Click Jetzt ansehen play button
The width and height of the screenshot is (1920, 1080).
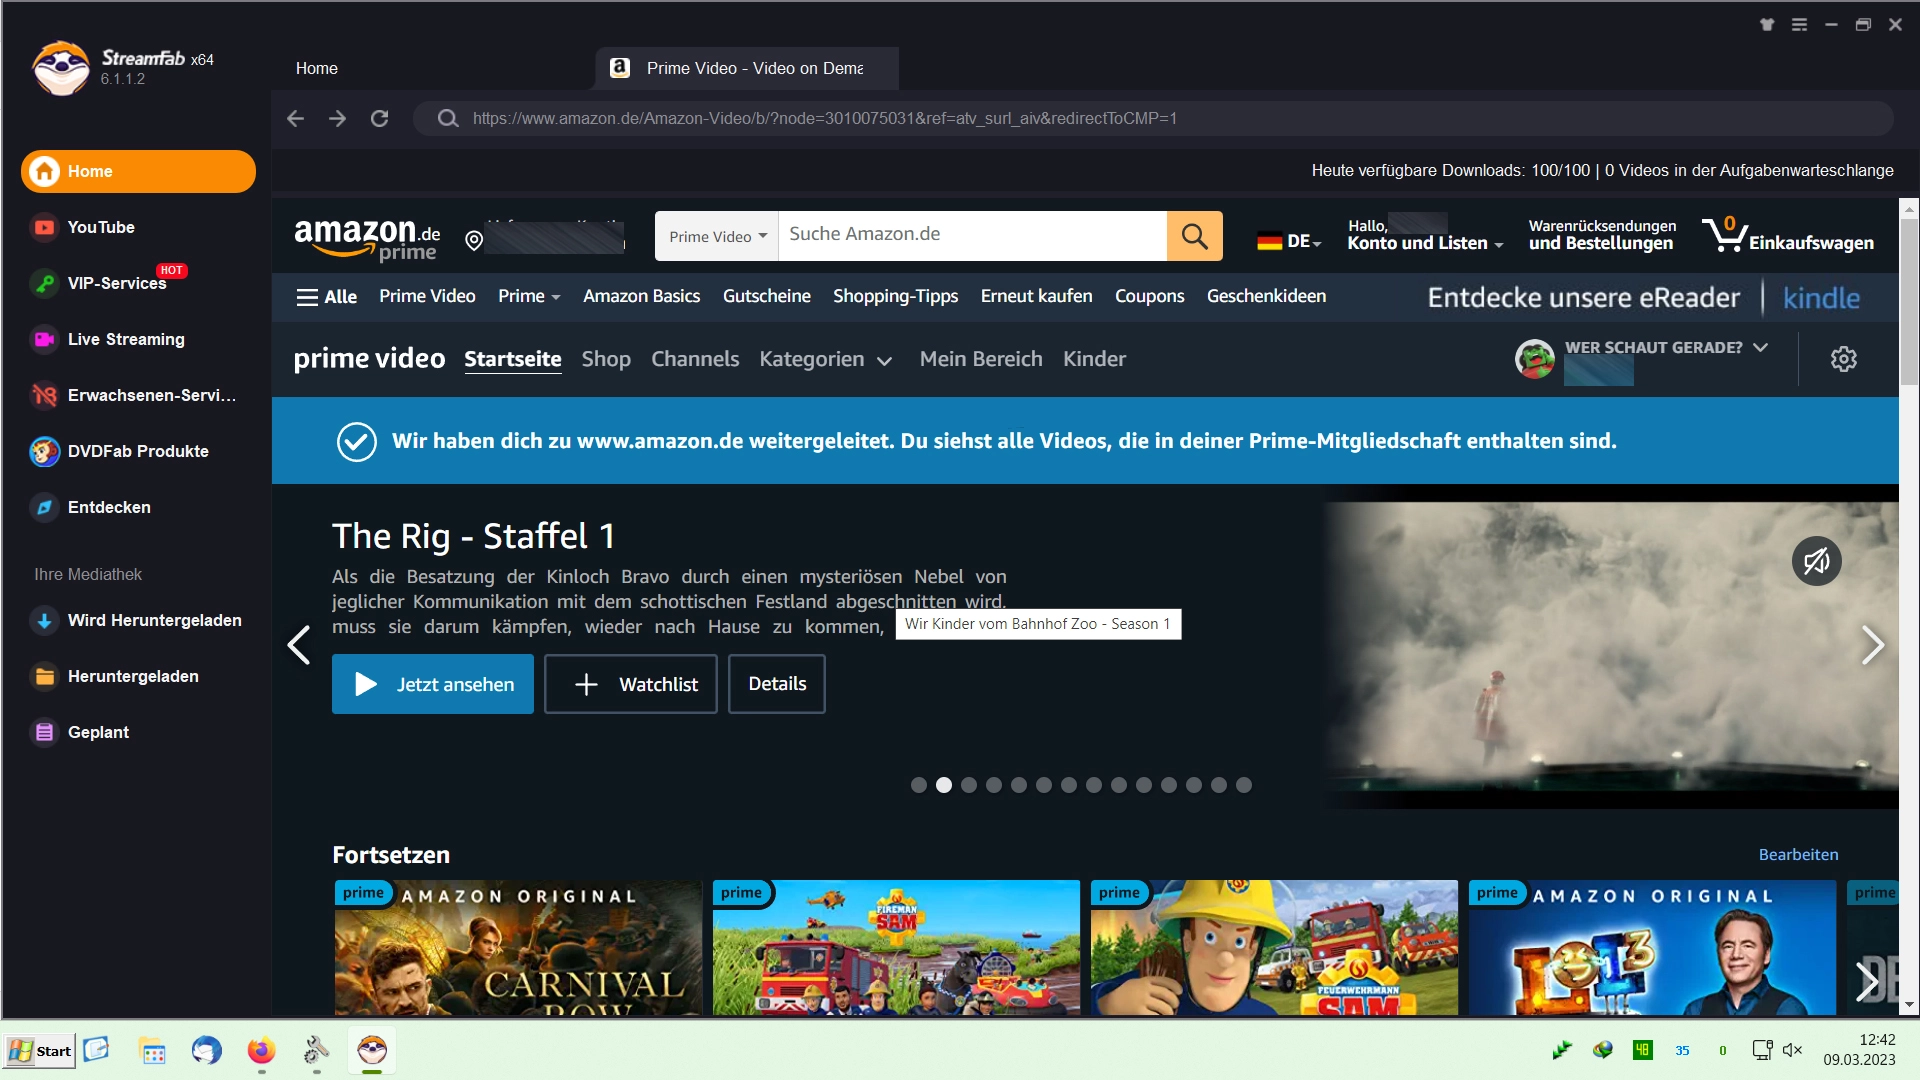432,684
